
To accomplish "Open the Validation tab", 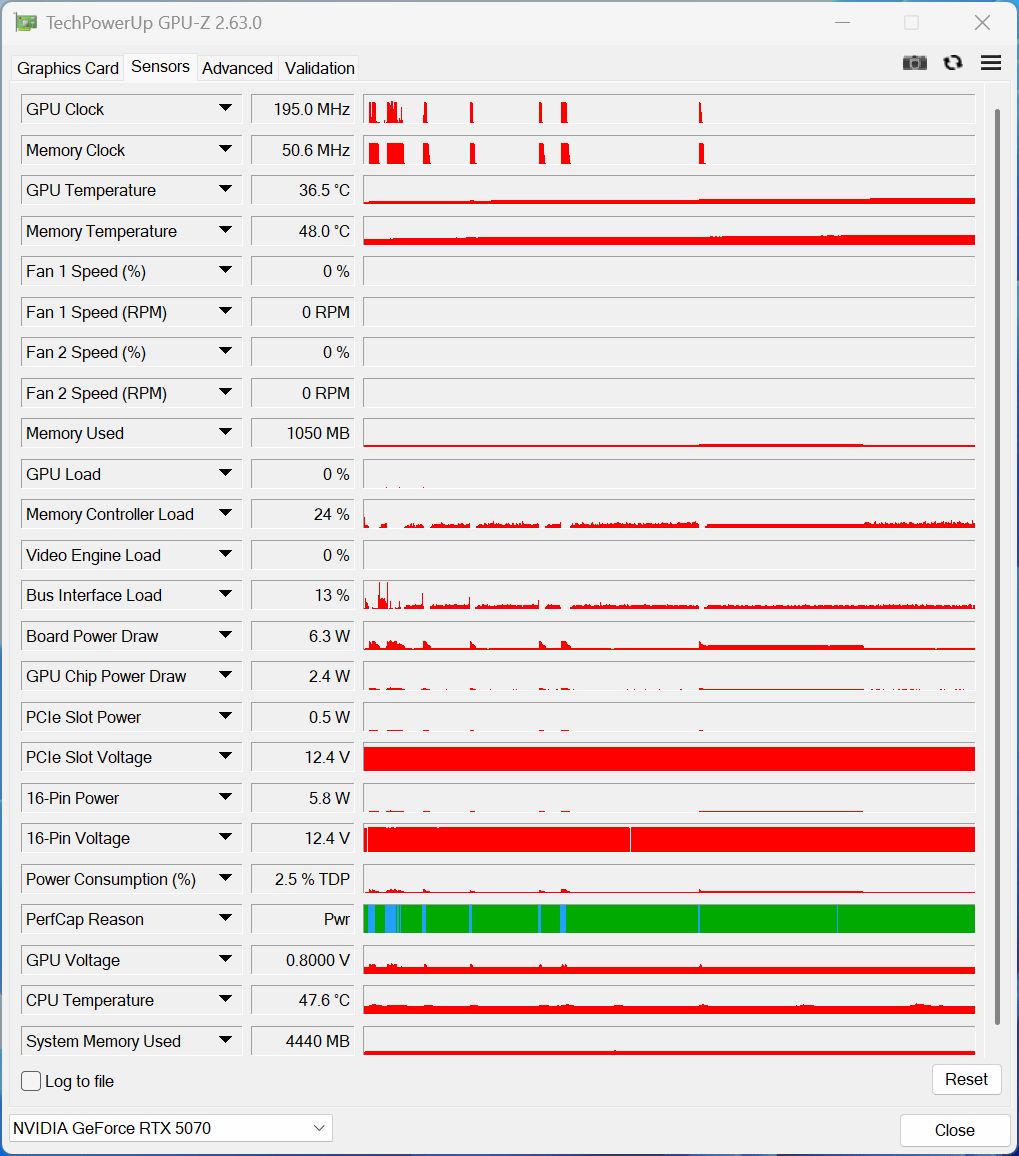I will (x=319, y=68).
